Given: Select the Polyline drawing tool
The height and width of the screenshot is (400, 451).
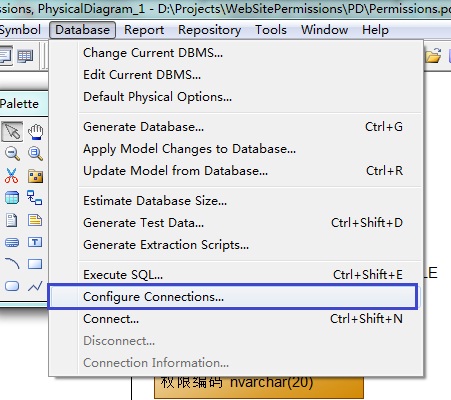Looking at the screenshot, I should pyautogui.click(x=35, y=286).
